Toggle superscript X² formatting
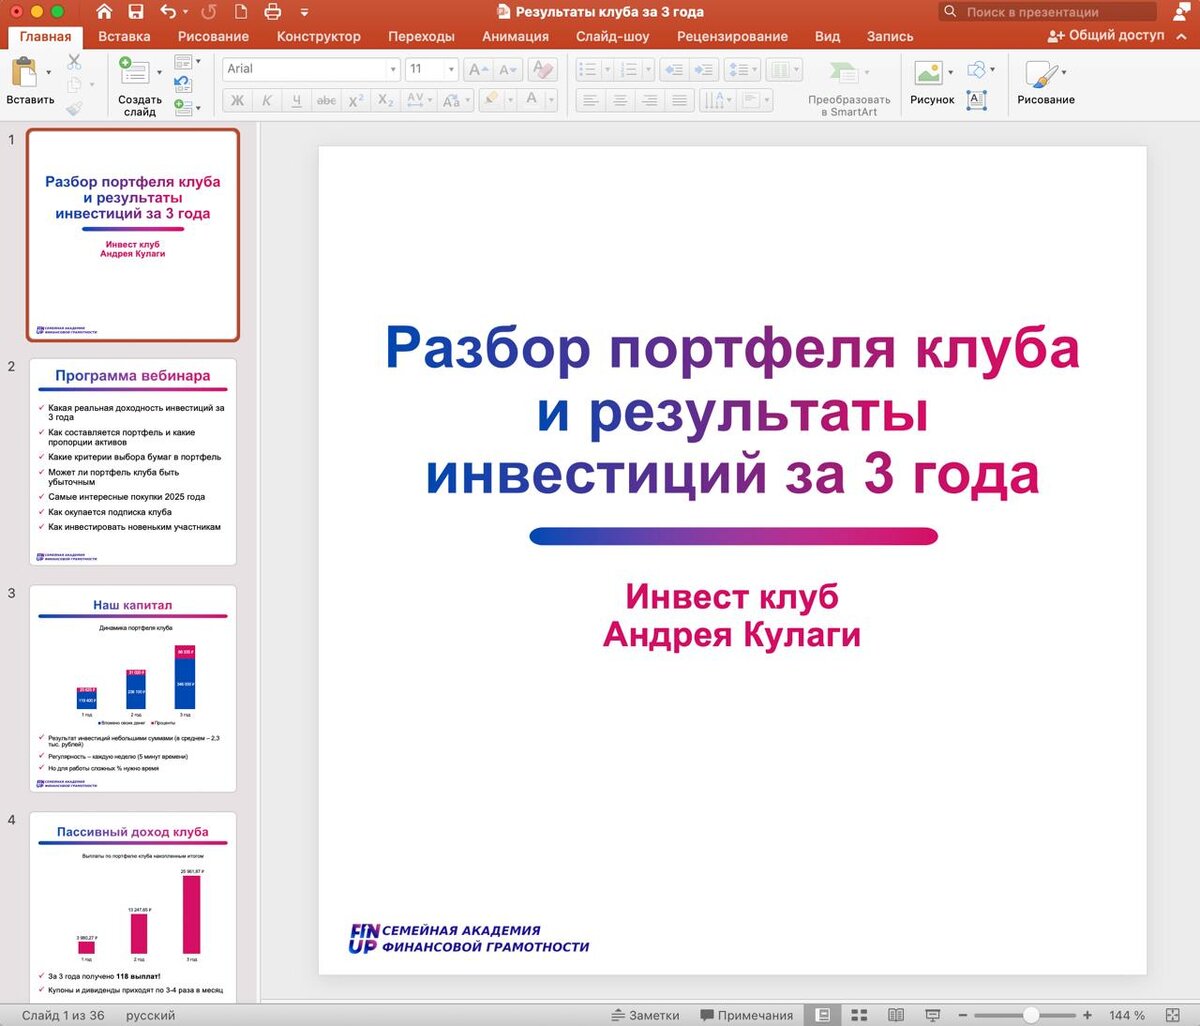1200x1026 pixels. 355,100
